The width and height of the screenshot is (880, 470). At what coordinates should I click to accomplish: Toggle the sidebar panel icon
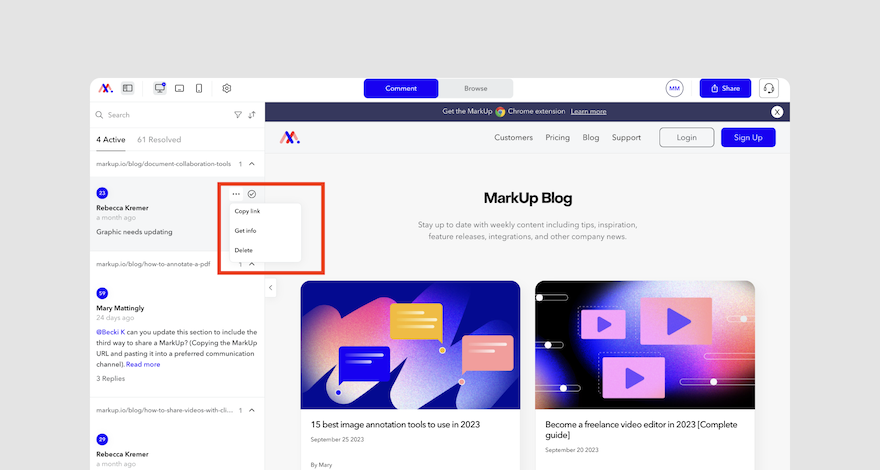[128, 88]
